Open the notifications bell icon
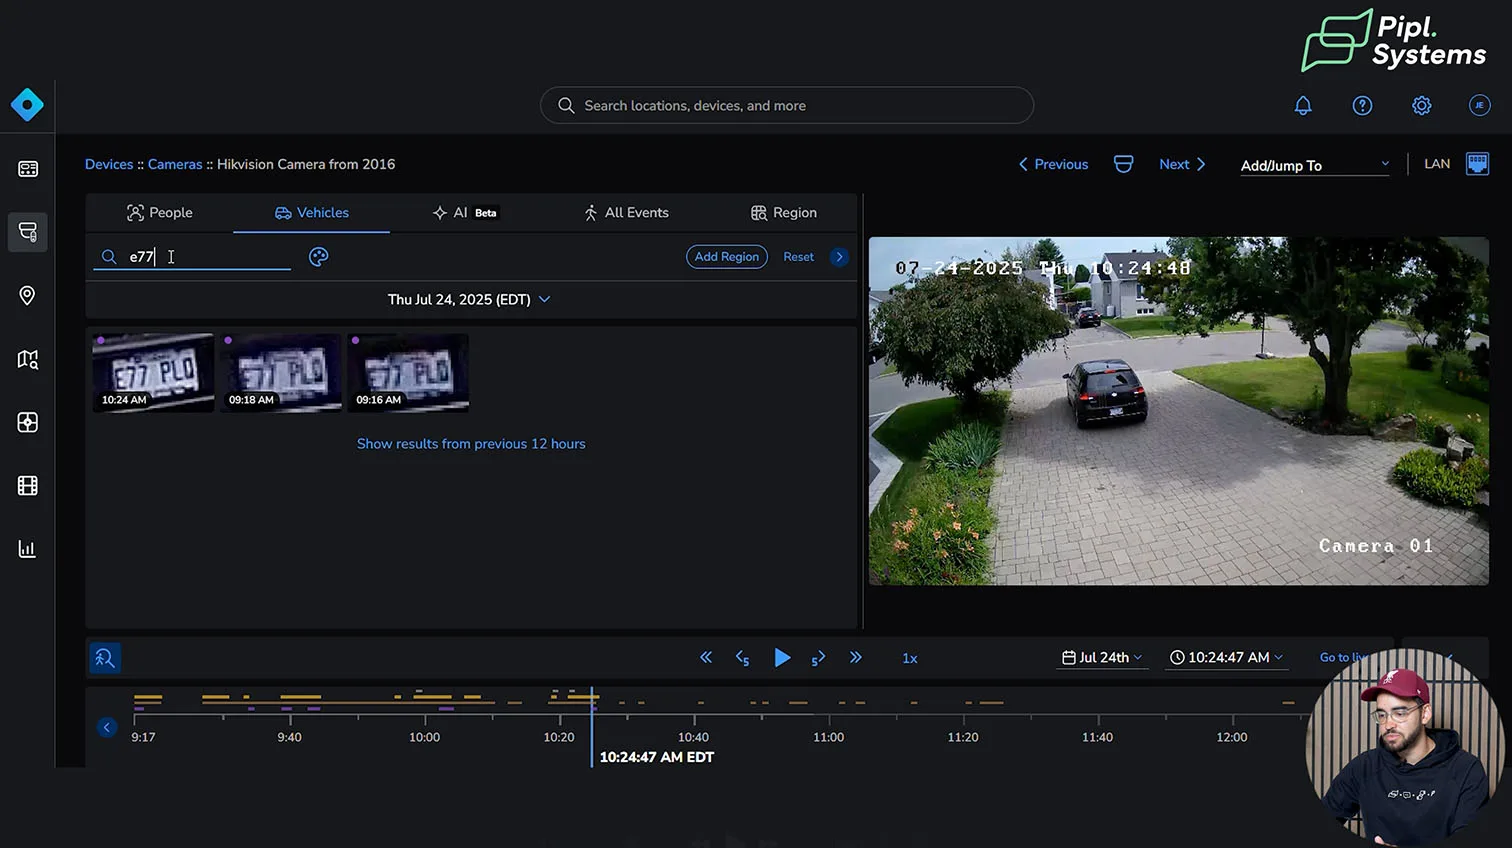 (x=1303, y=106)
